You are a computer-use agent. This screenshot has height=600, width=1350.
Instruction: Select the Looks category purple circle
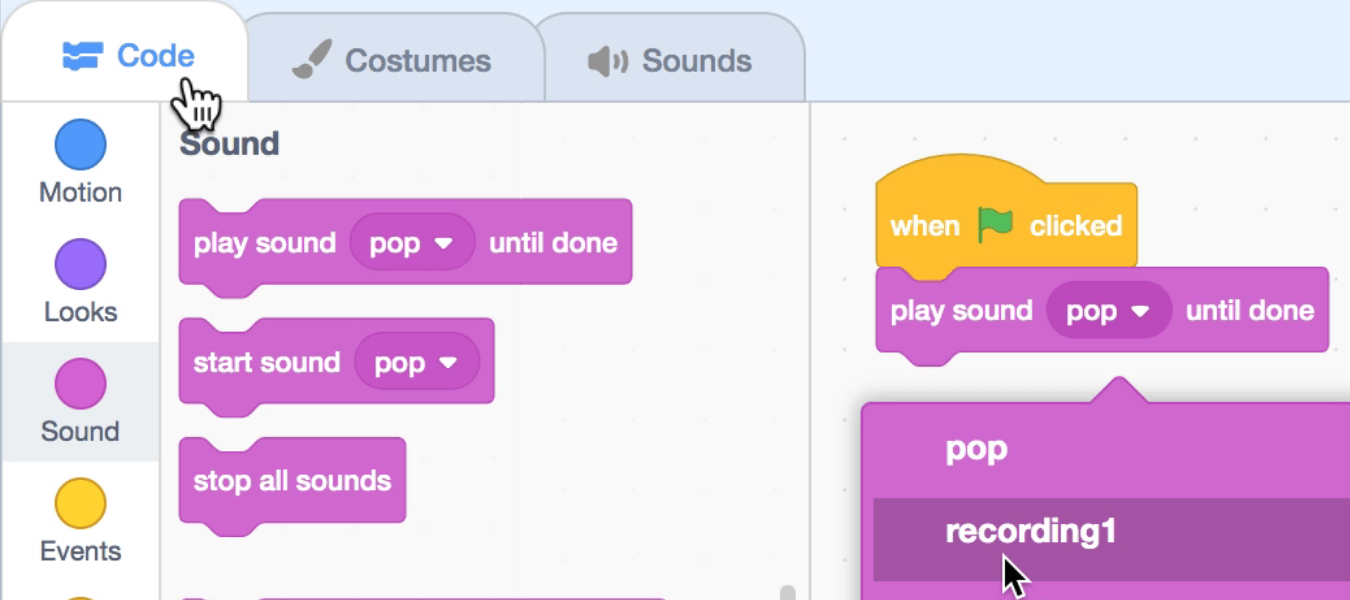tap(80, 265)
